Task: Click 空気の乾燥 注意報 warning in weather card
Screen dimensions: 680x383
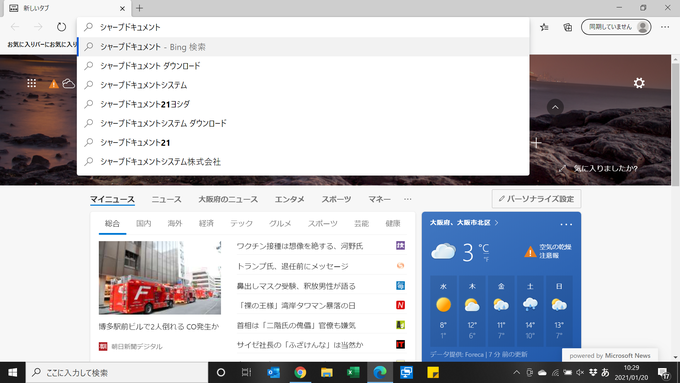Action: 548,251
